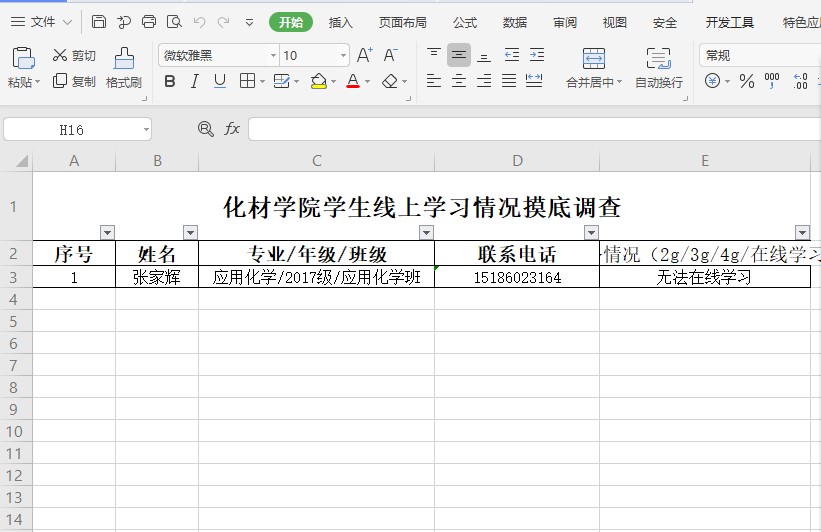
Task: Click the Save icon in quick access toolbar
Action: (x=98, y=22)
